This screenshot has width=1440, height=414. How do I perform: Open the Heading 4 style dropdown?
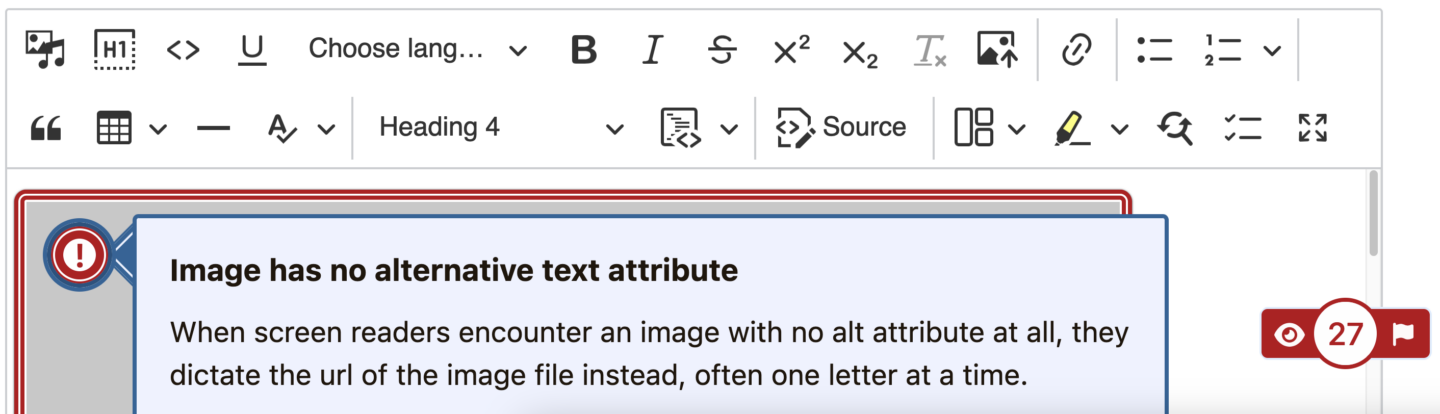(501, 127)
